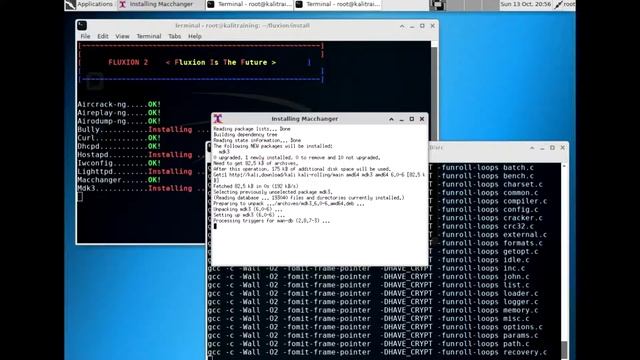Screen dimensions: 640x360
Task: Close the fluxion terminal window
Action: click(433, 26)
